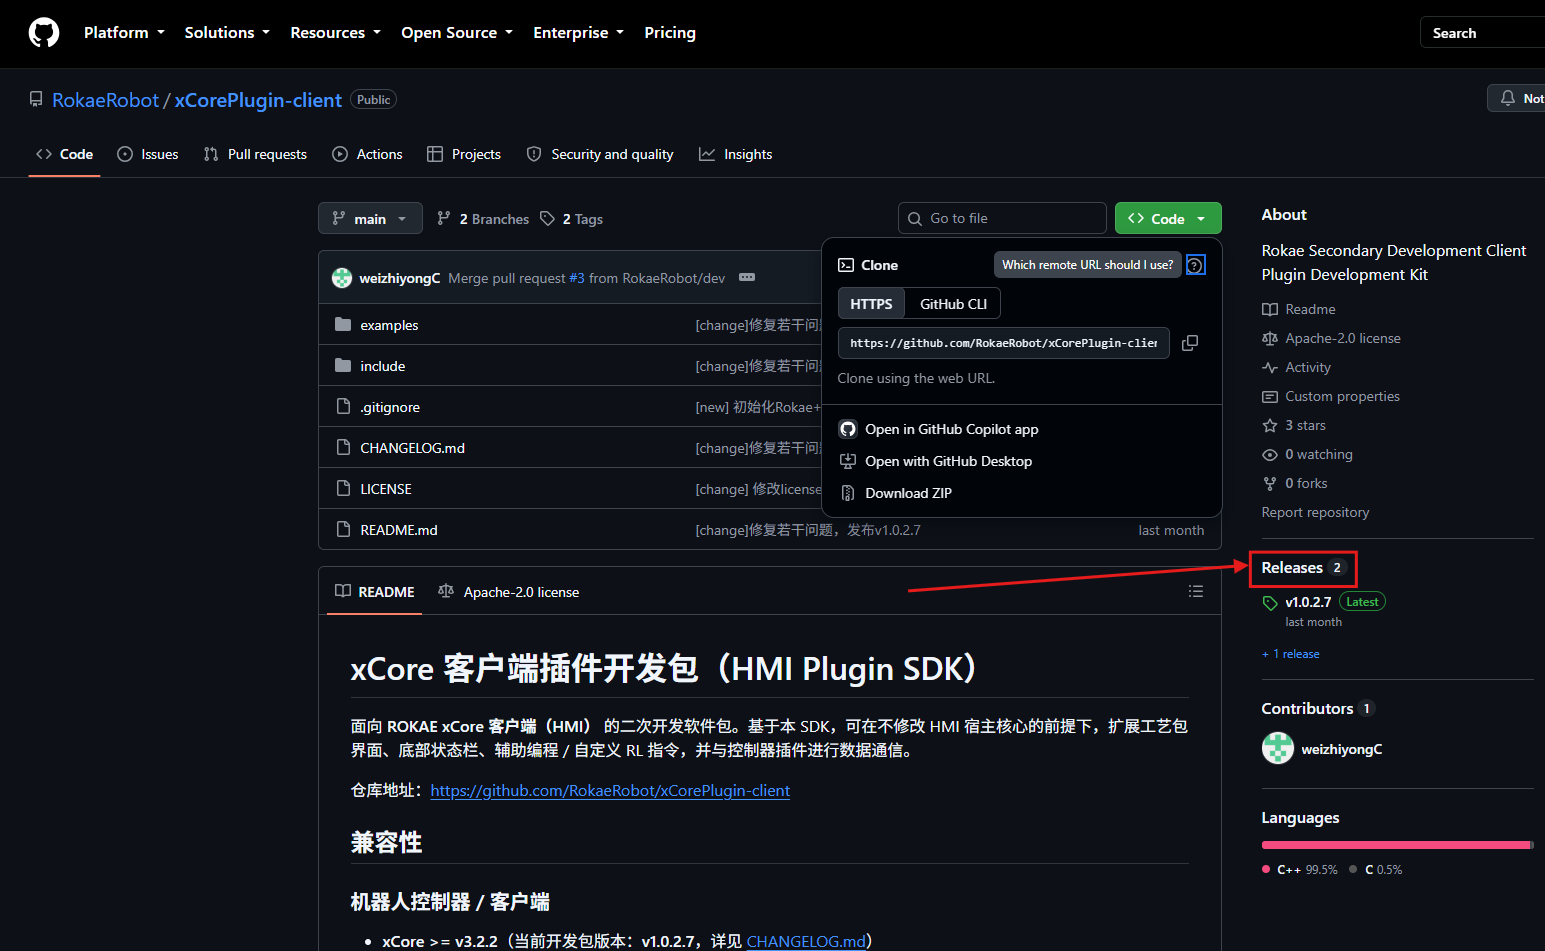View the 2 Branches link

[483, 219]
